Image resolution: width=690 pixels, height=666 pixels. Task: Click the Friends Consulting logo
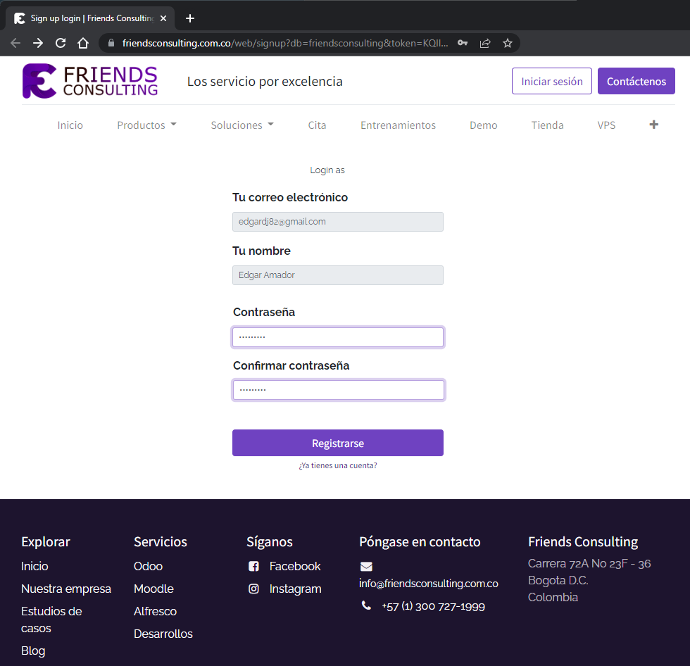90,81
